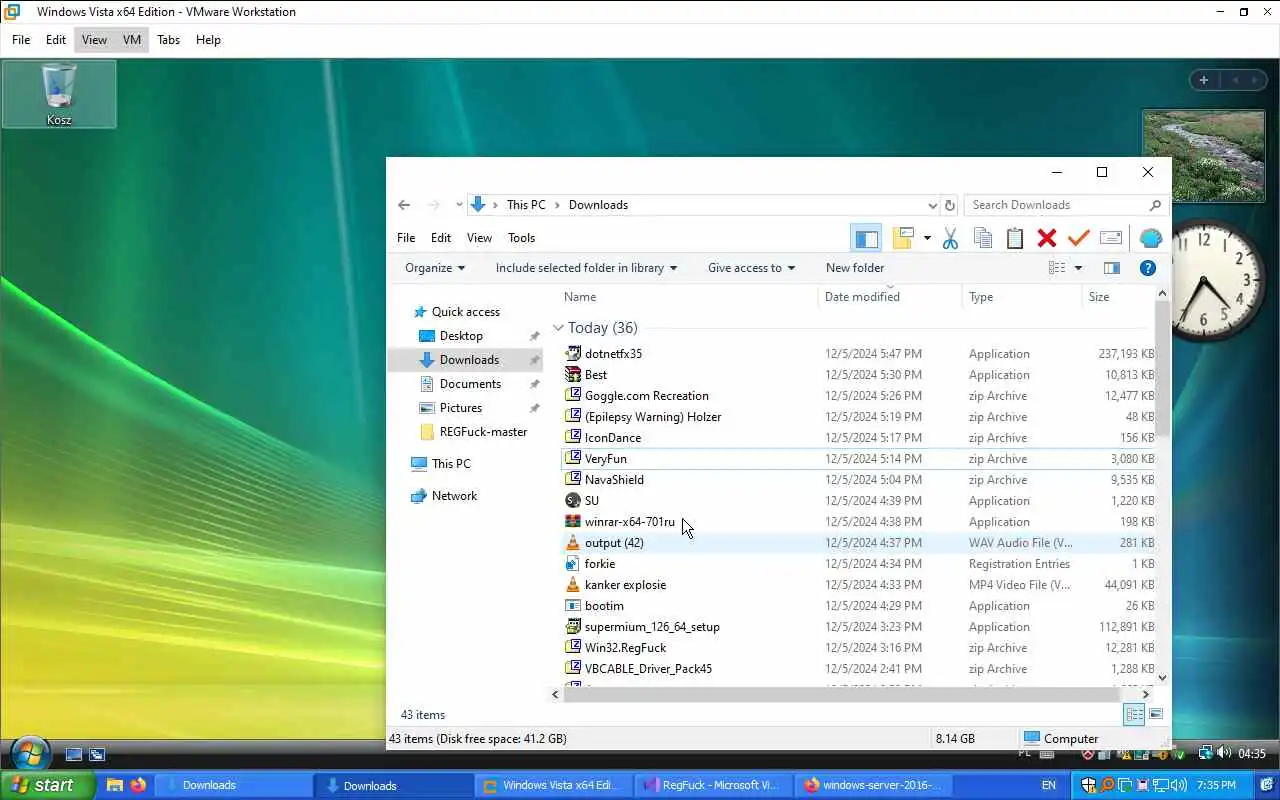Switch to details view in status bar
This screenshot has height=800, width=1280.
[x=1134, y=714]
